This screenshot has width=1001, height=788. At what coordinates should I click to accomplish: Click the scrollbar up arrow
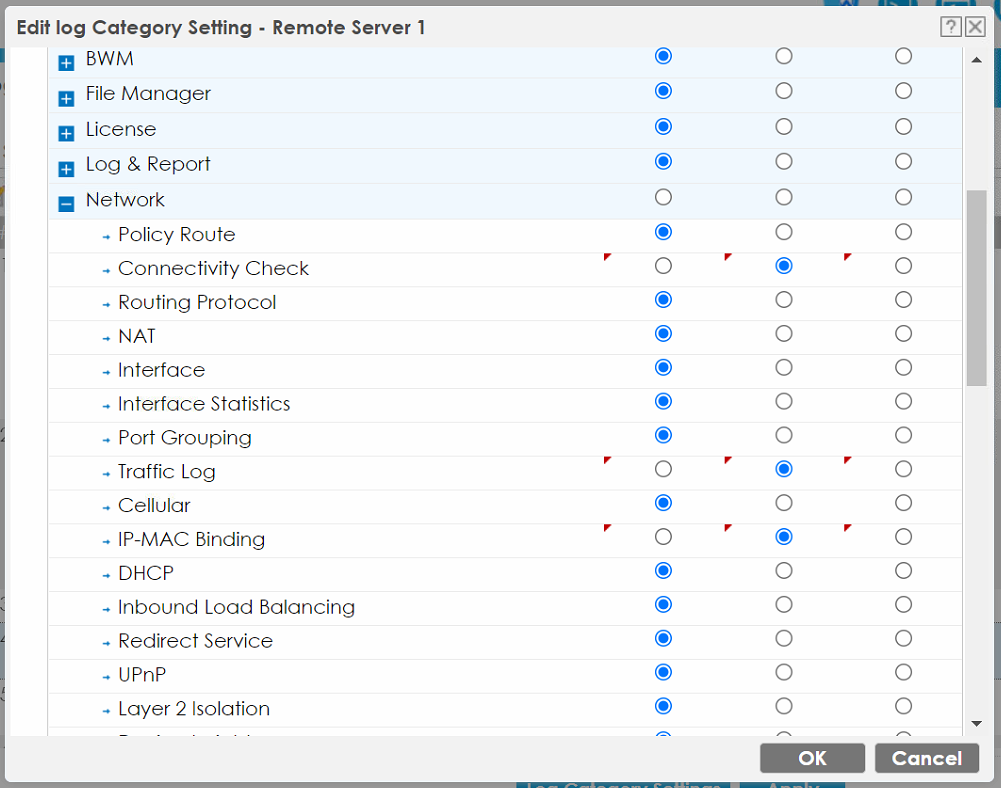pyautogui.click(x=976, y=60)
